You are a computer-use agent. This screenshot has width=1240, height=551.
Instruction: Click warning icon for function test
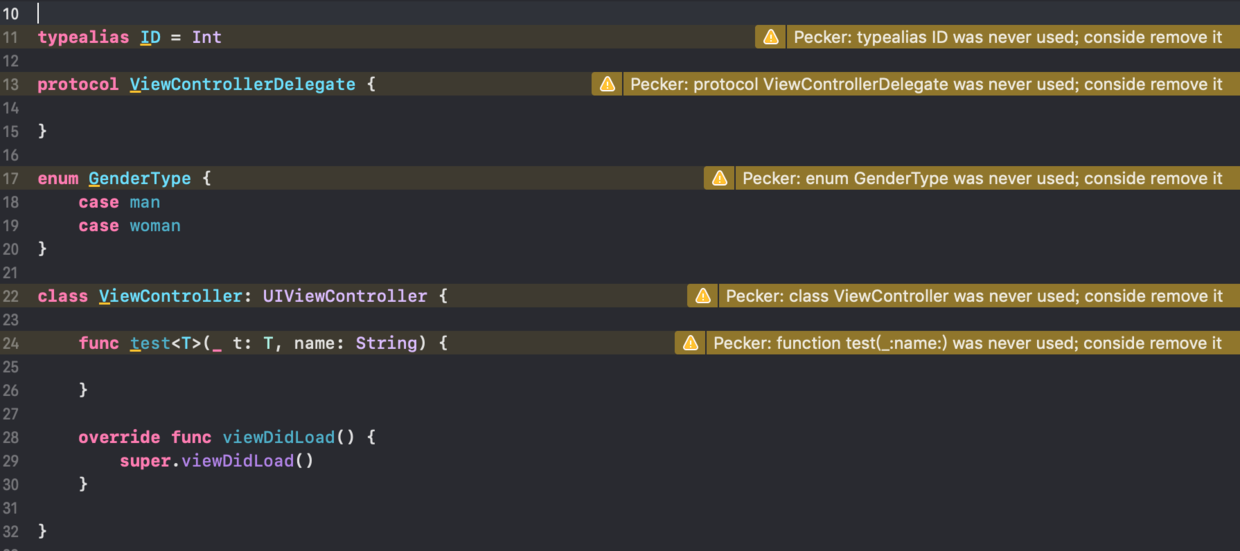click(690, 343)
